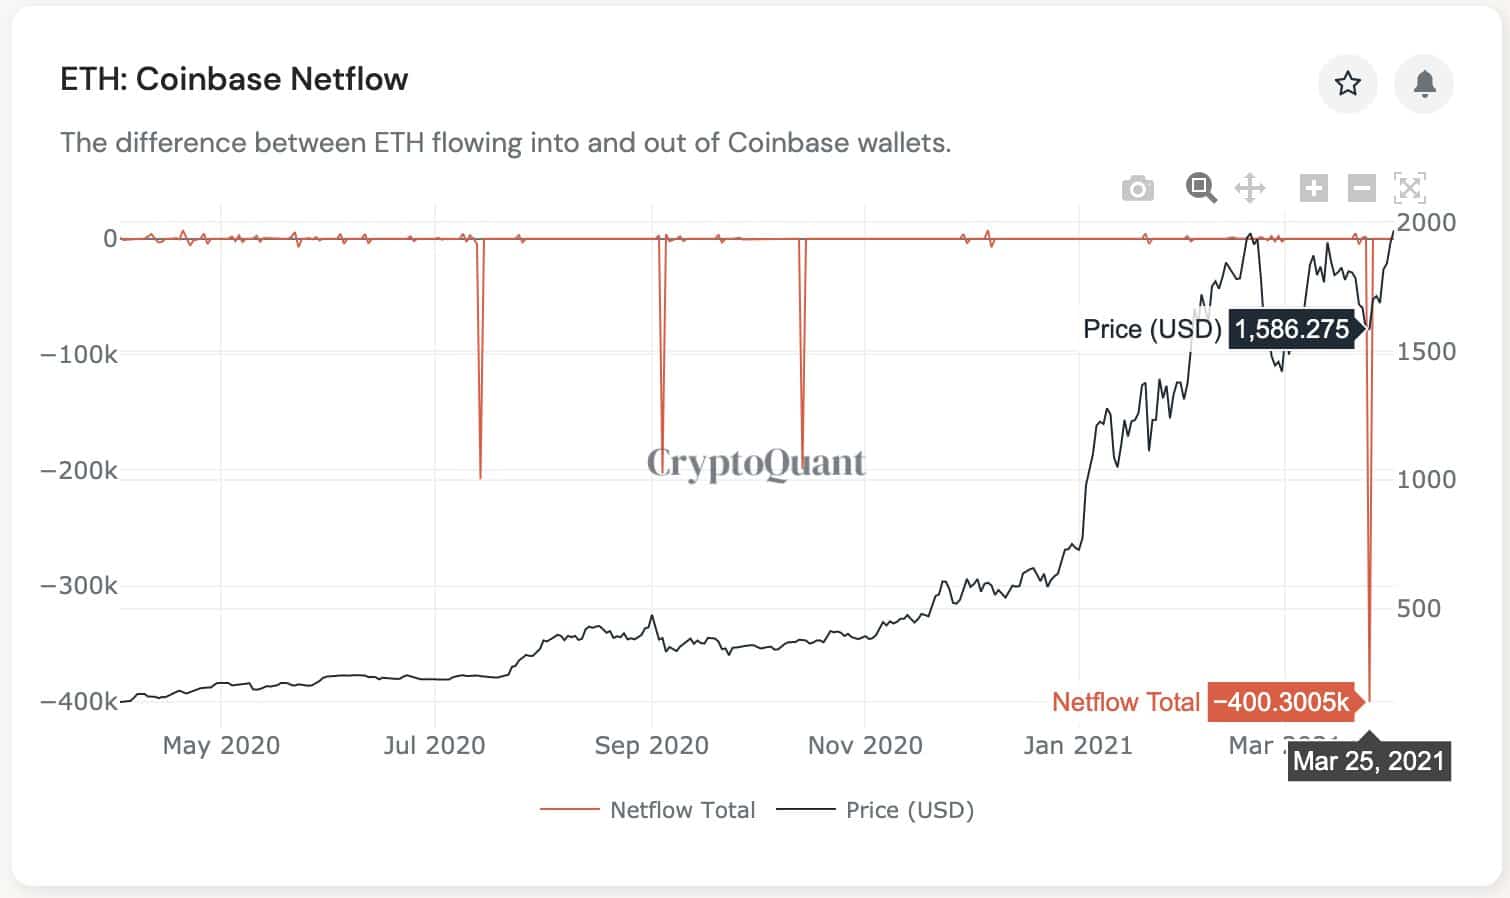This screenshot has width=1510, height=898.
Task: Toggle Price (USD) series in legend
Action: pos(909,810)
